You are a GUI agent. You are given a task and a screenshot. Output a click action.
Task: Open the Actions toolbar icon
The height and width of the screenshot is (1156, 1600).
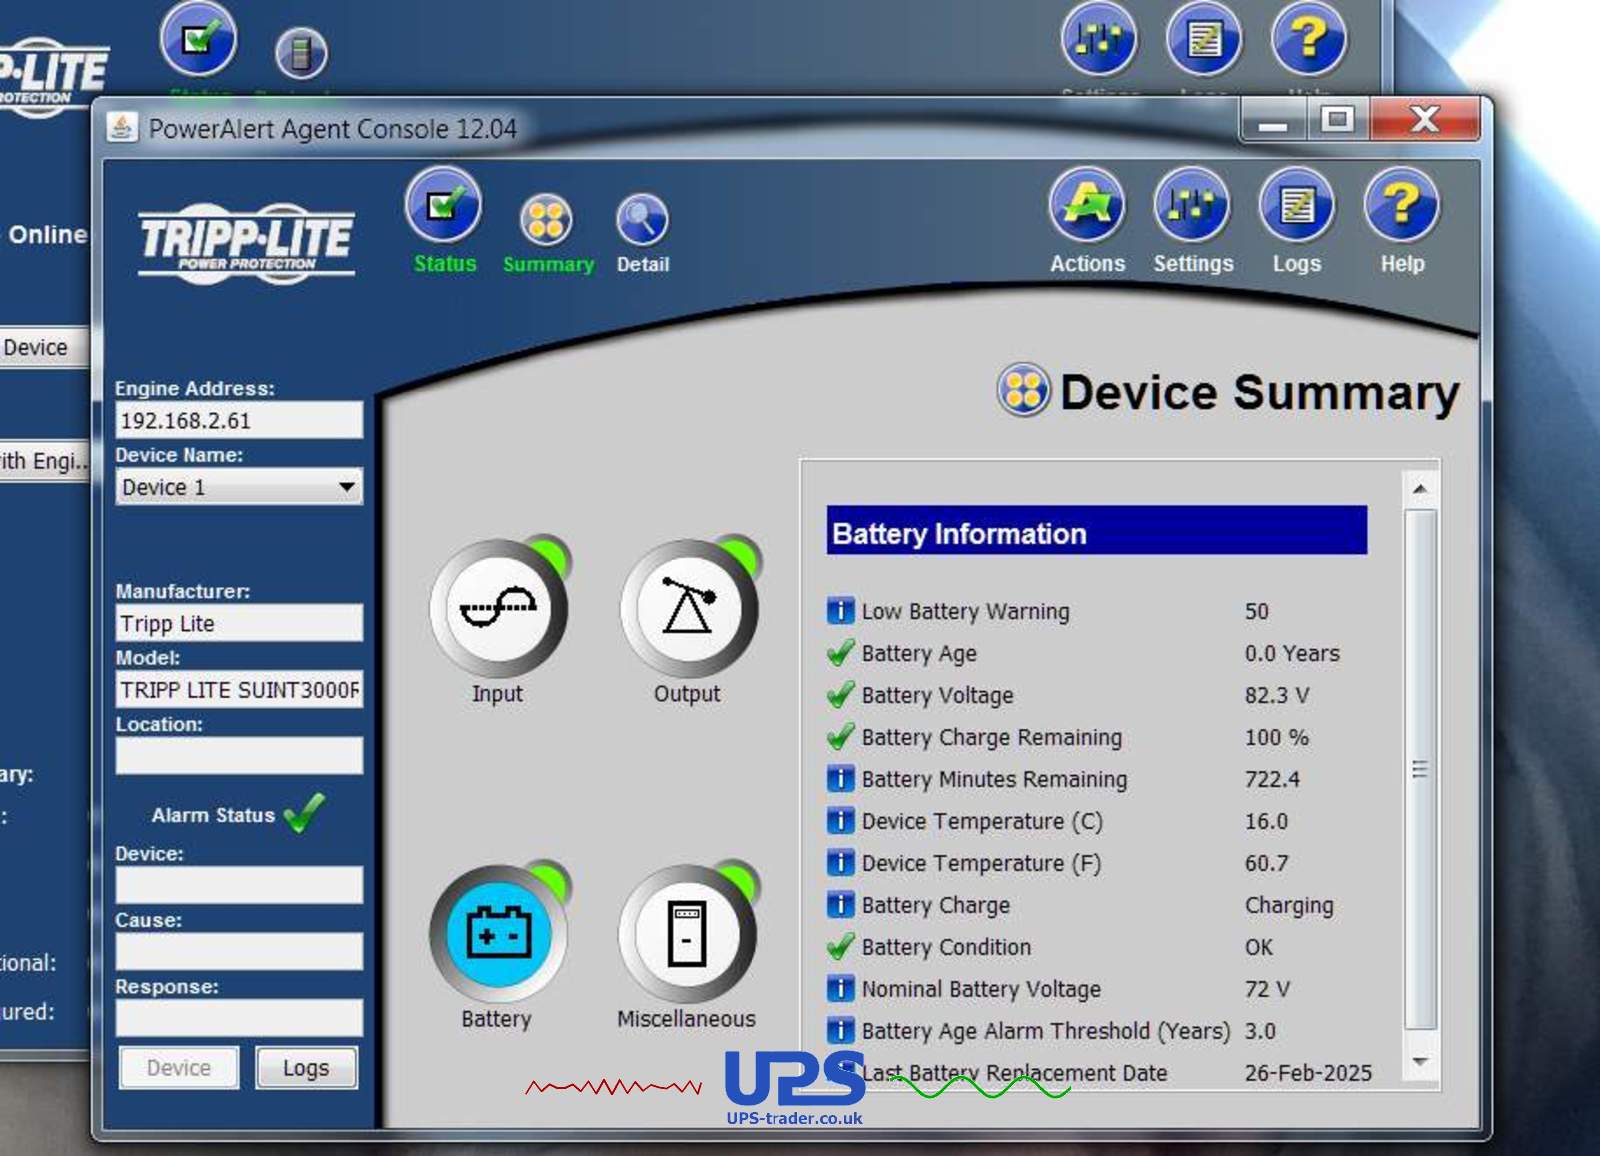pos(1087,206)
